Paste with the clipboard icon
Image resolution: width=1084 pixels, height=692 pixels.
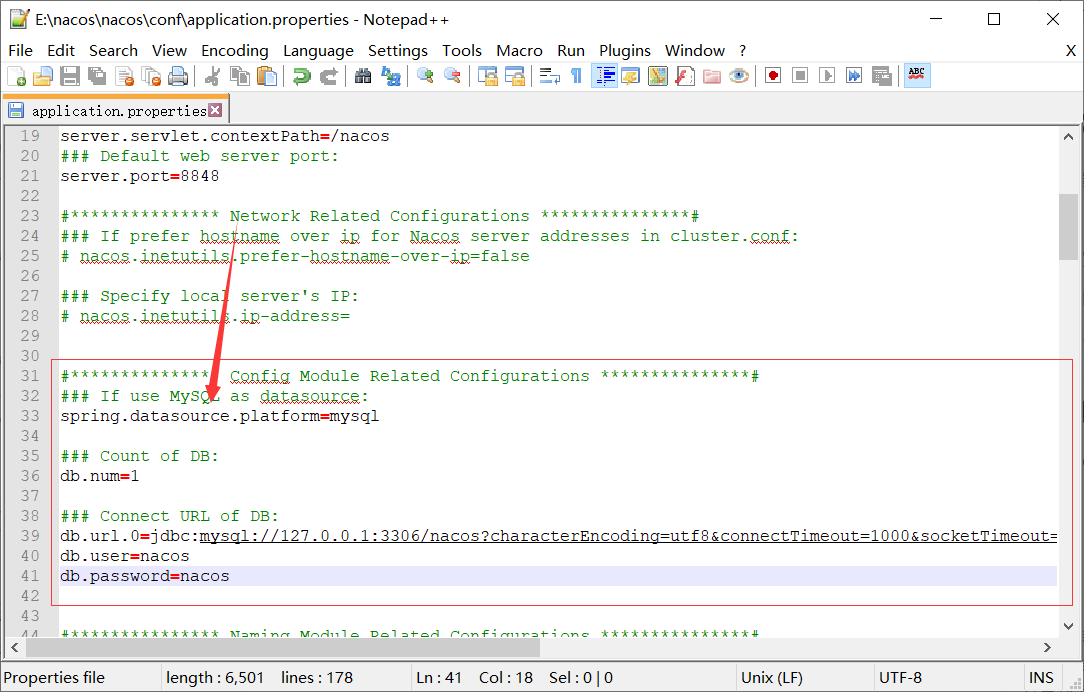[267, 75]
